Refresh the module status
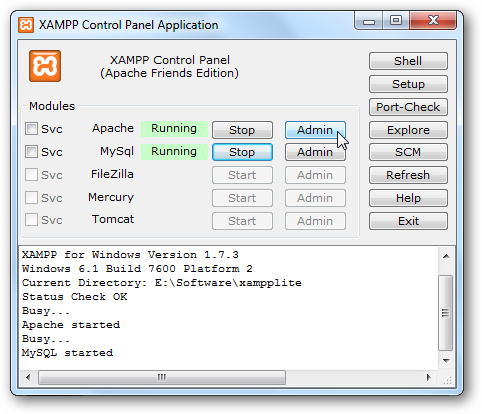Viewport: 482px width, 414px height. pyautogui.click(x=408, y=175)
